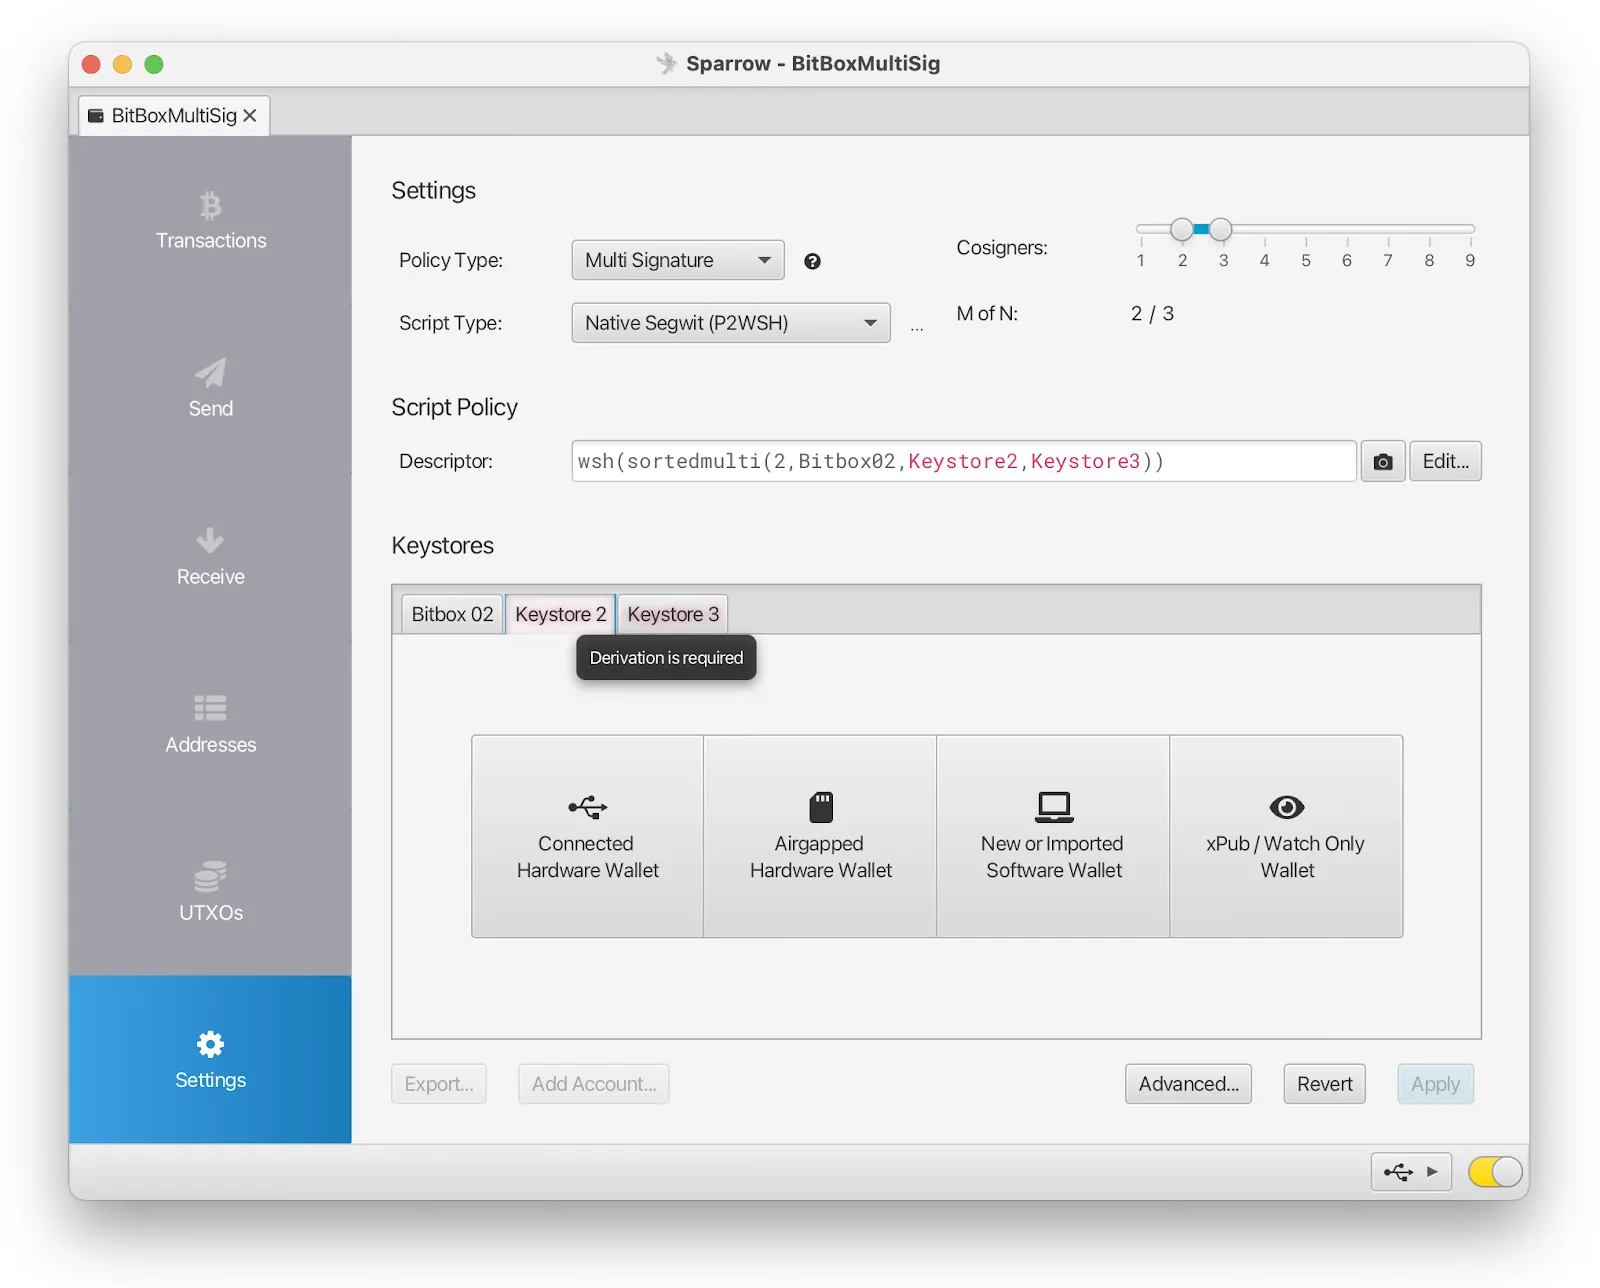Toggle the server connection switch
Viewport: 1600px width, 1288px height.
tap(1495, 1172)
